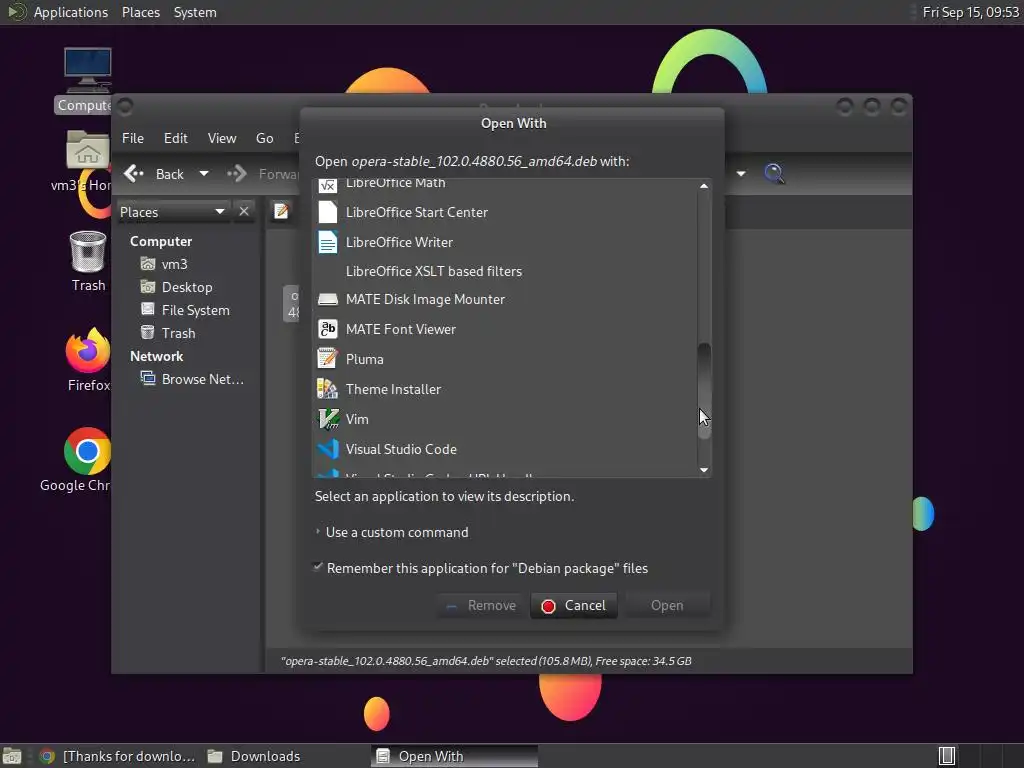The image size is (1024, 768).
Task: Click the list scroll-up arrow
Action: pyautogui.click(x=704, y=186)
